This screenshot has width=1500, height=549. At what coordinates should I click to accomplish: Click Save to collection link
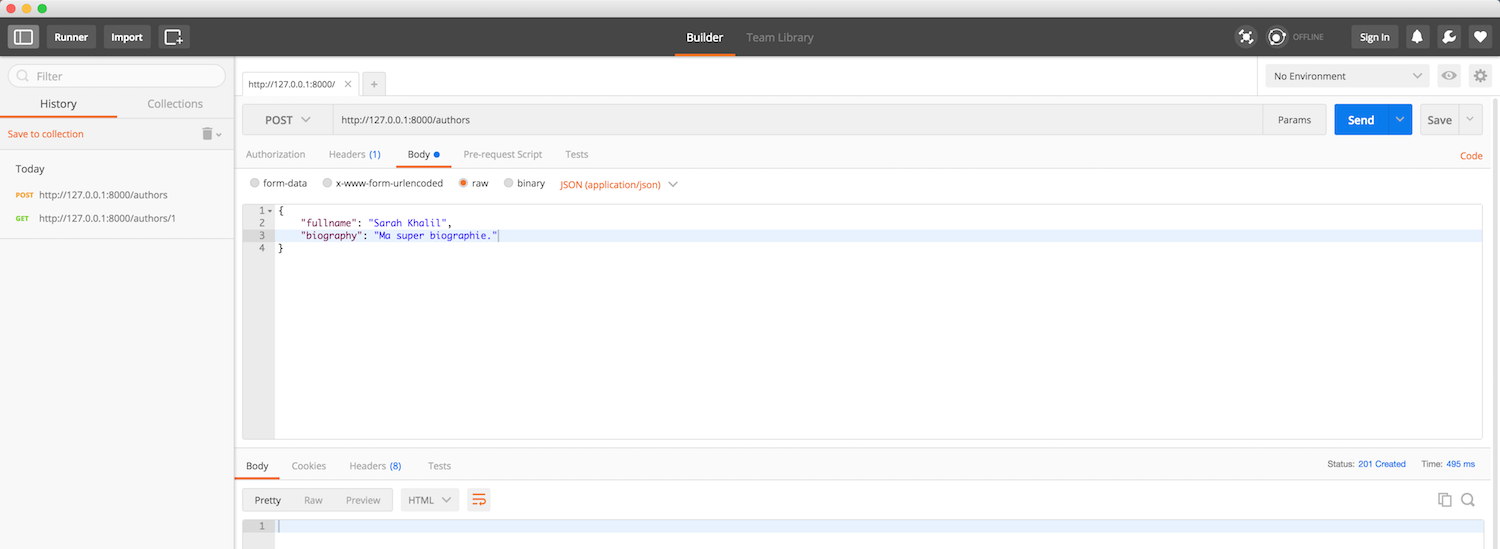46,134
